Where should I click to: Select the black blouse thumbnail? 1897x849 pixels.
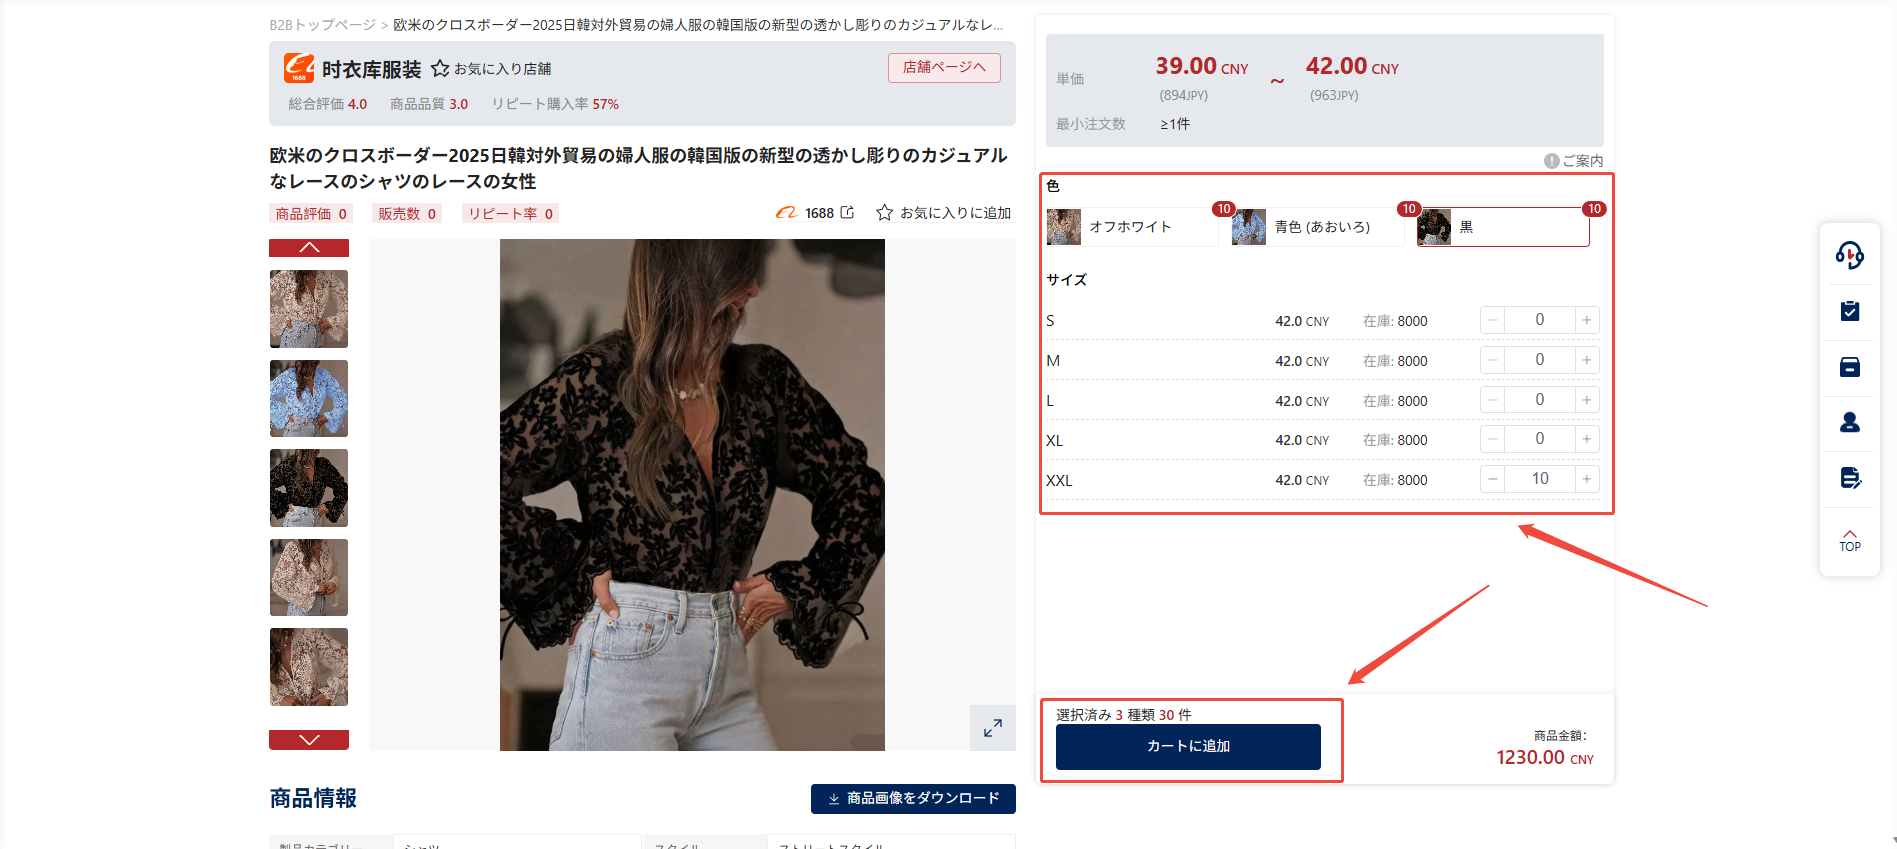(x=309, y=488)
